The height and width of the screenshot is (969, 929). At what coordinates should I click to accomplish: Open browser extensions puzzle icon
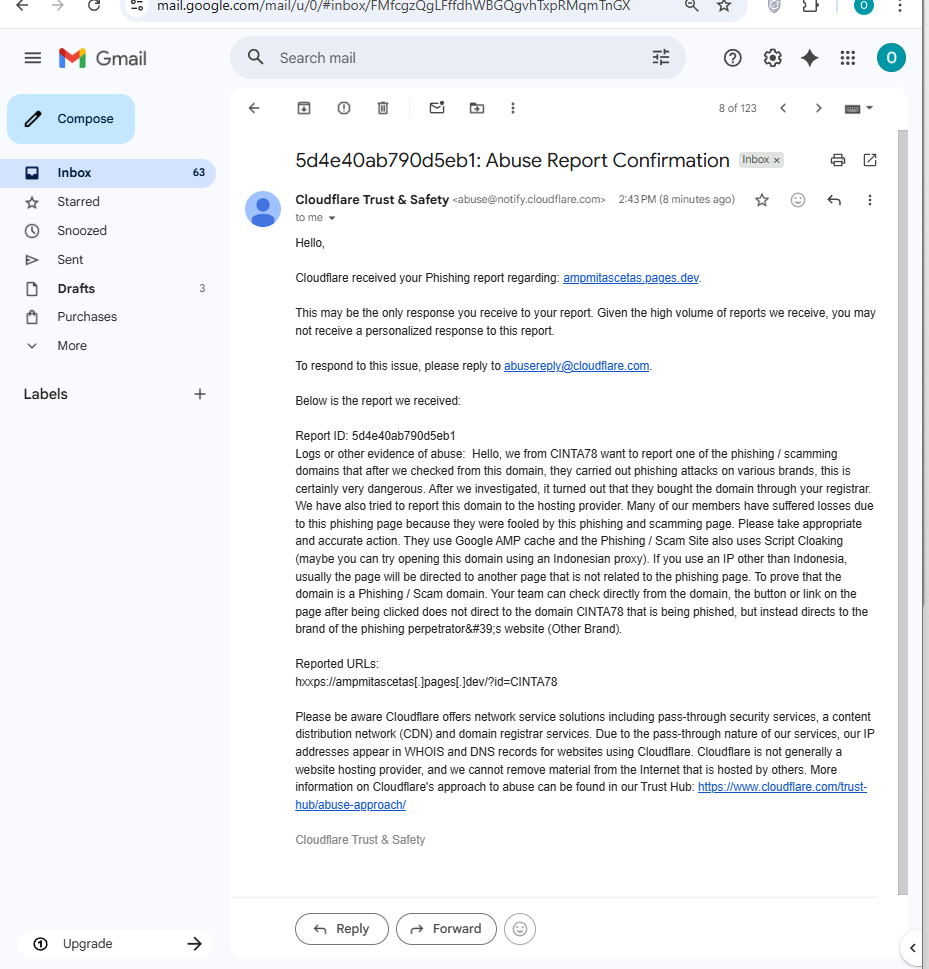(810, 6)
